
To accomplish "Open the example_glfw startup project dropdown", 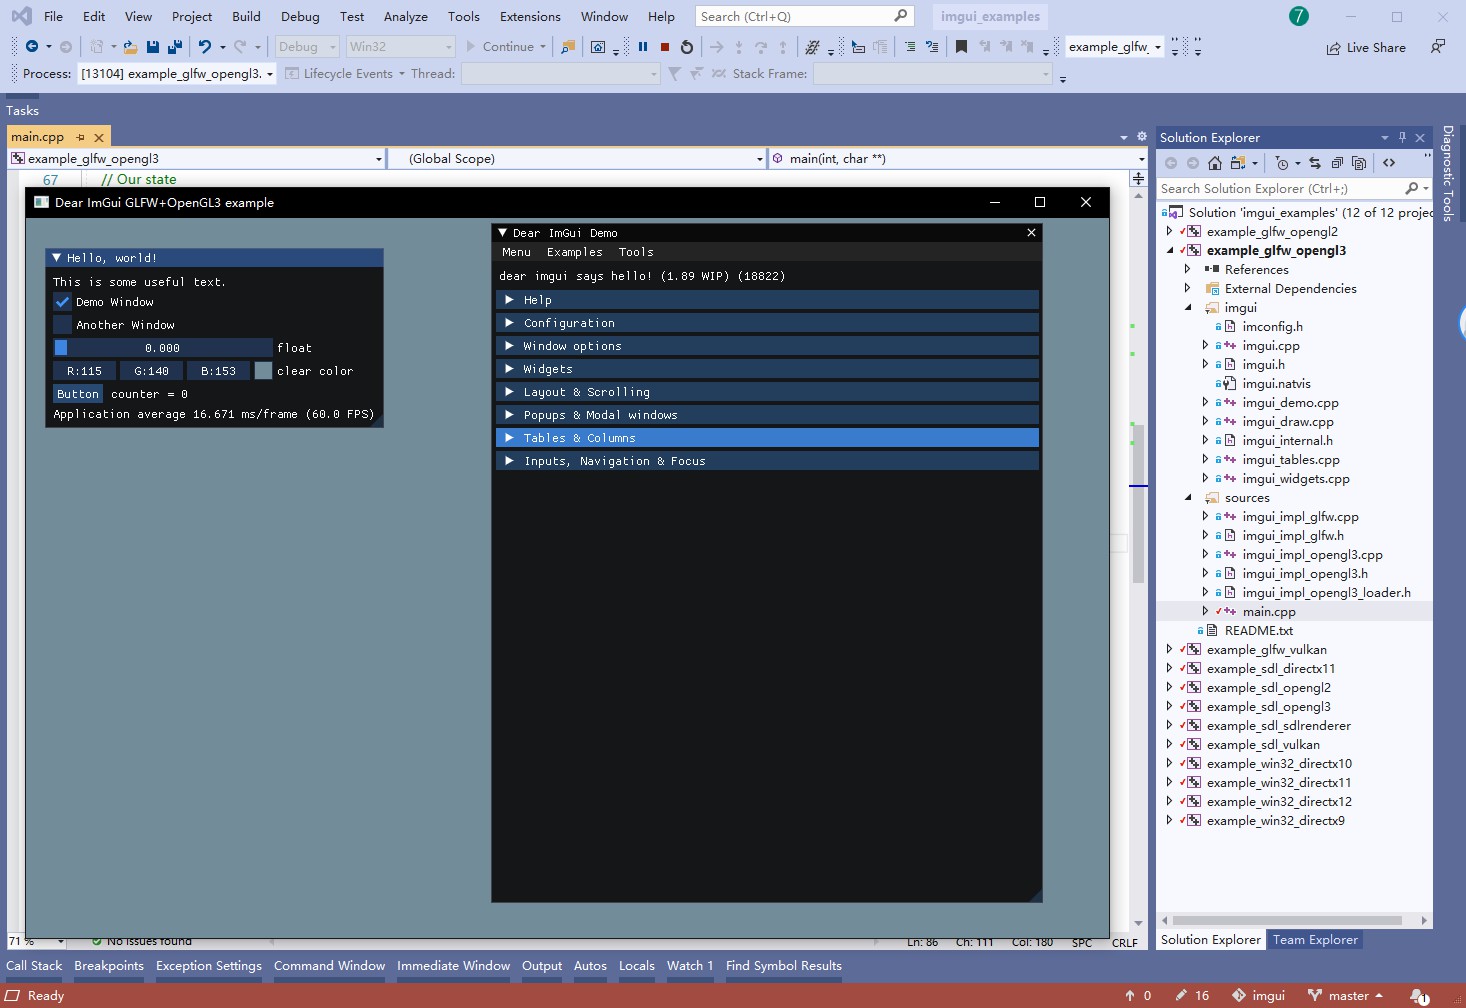I will click(1115, 47).
